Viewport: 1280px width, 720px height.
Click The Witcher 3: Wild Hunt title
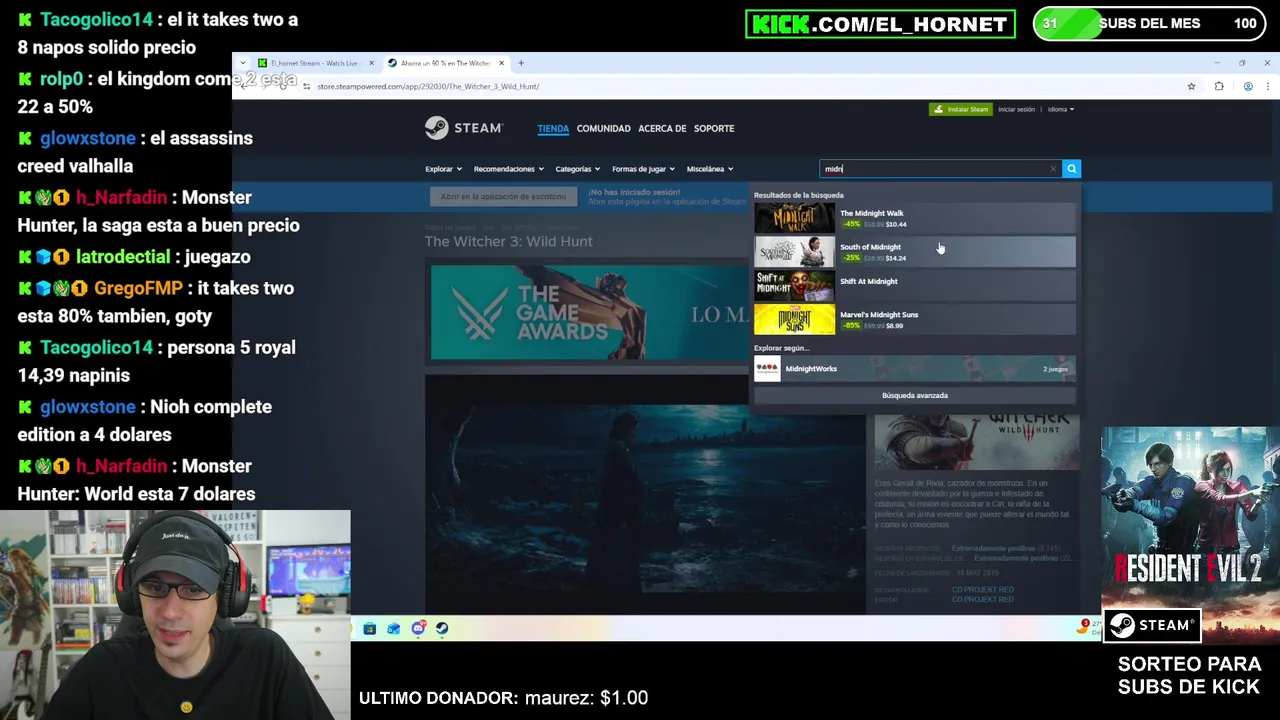(x=508, y=241)
